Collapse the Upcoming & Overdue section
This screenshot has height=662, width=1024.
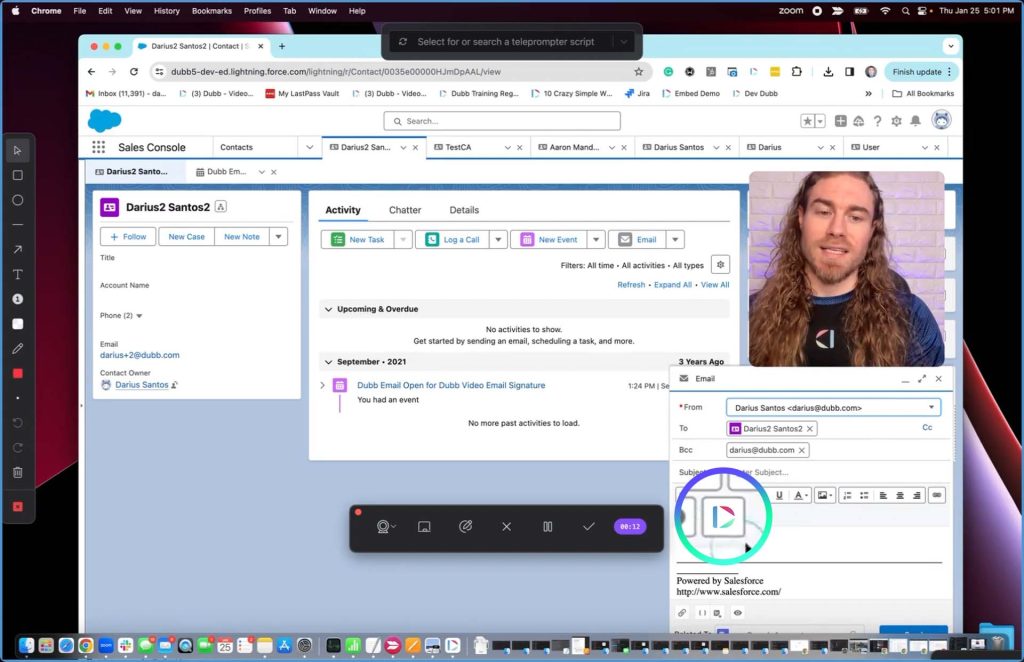click(x=328, y=309)
